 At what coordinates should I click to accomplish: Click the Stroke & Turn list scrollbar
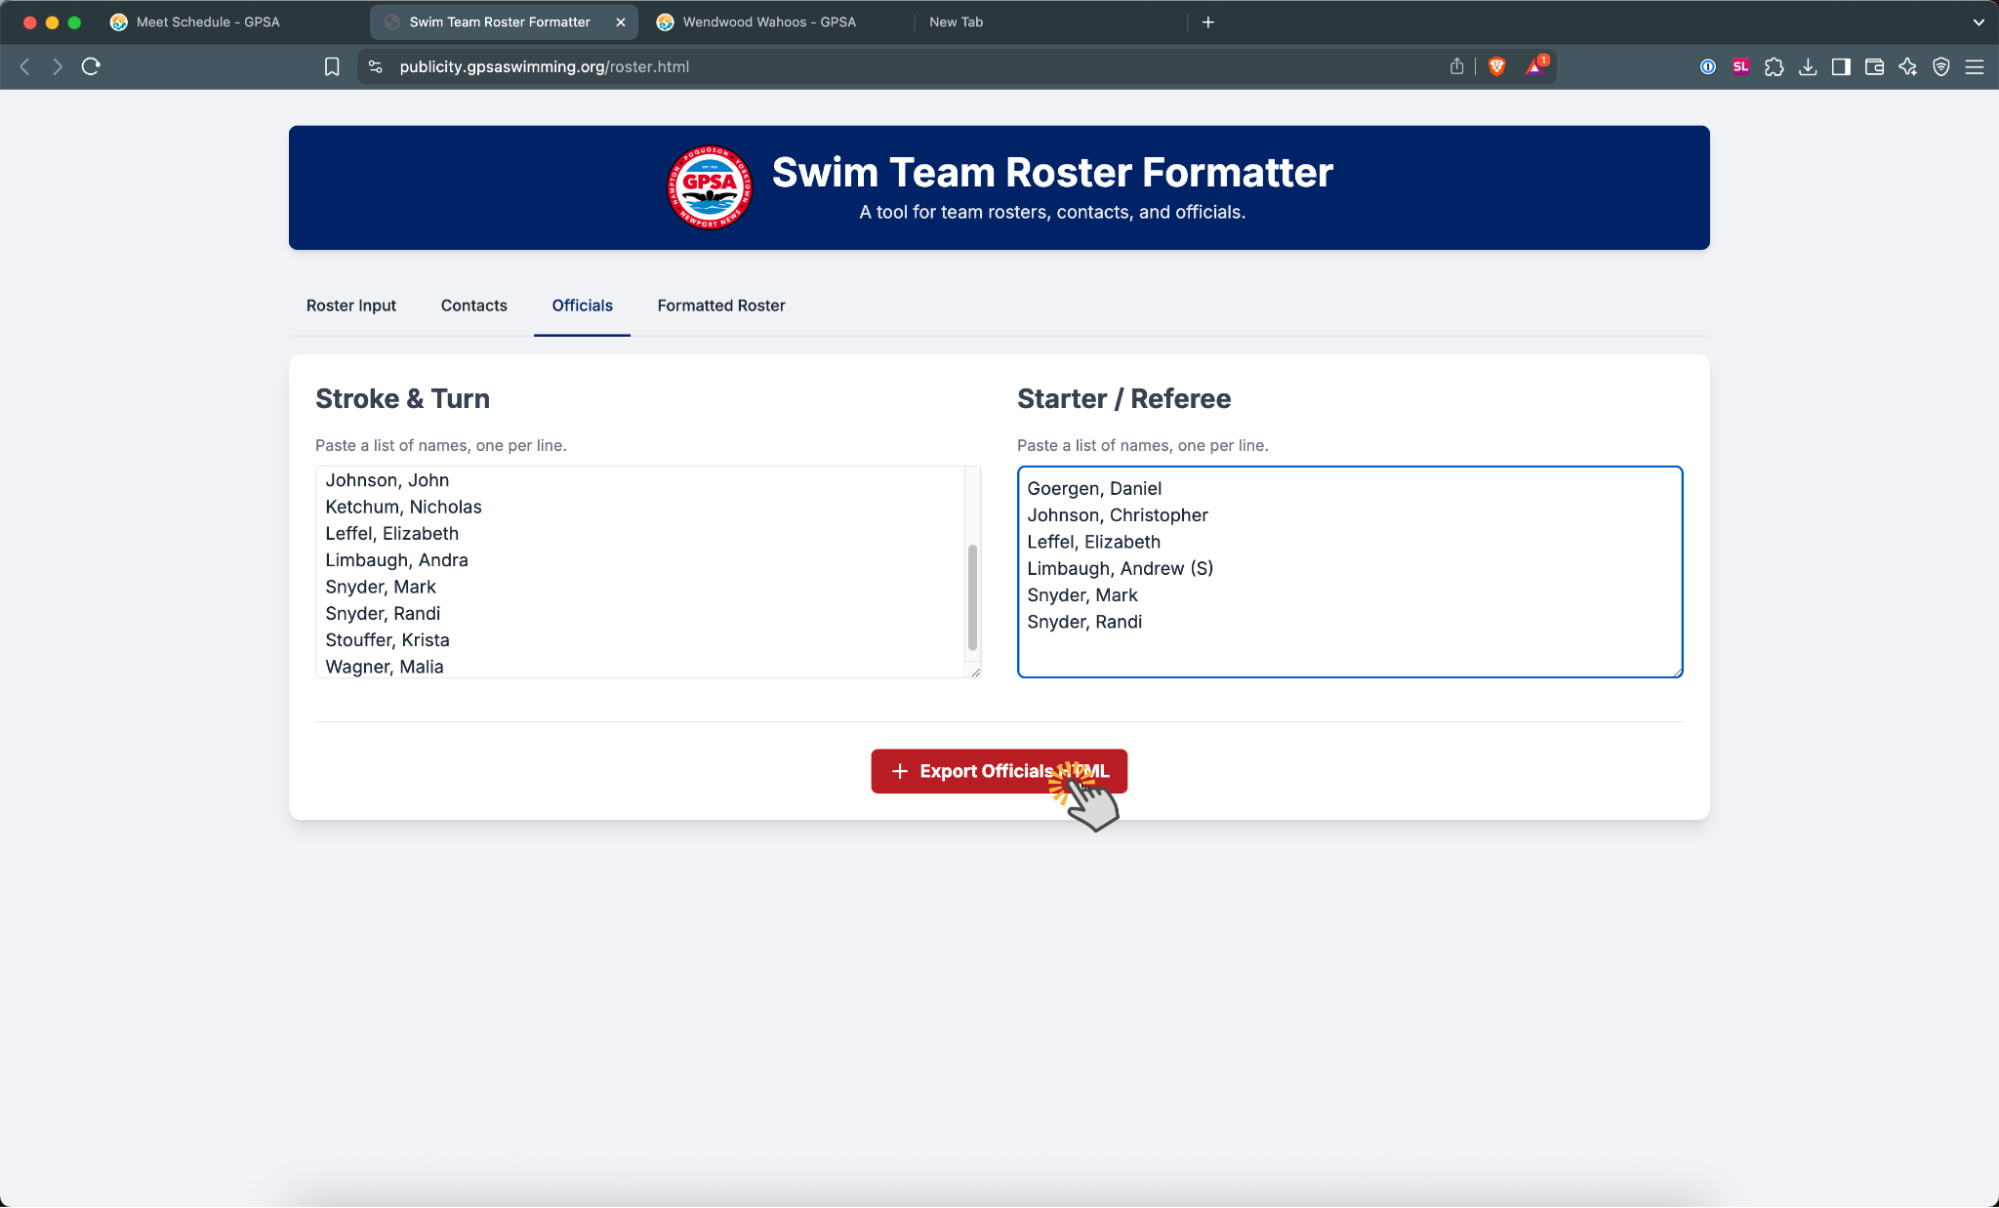click(972, 597)
